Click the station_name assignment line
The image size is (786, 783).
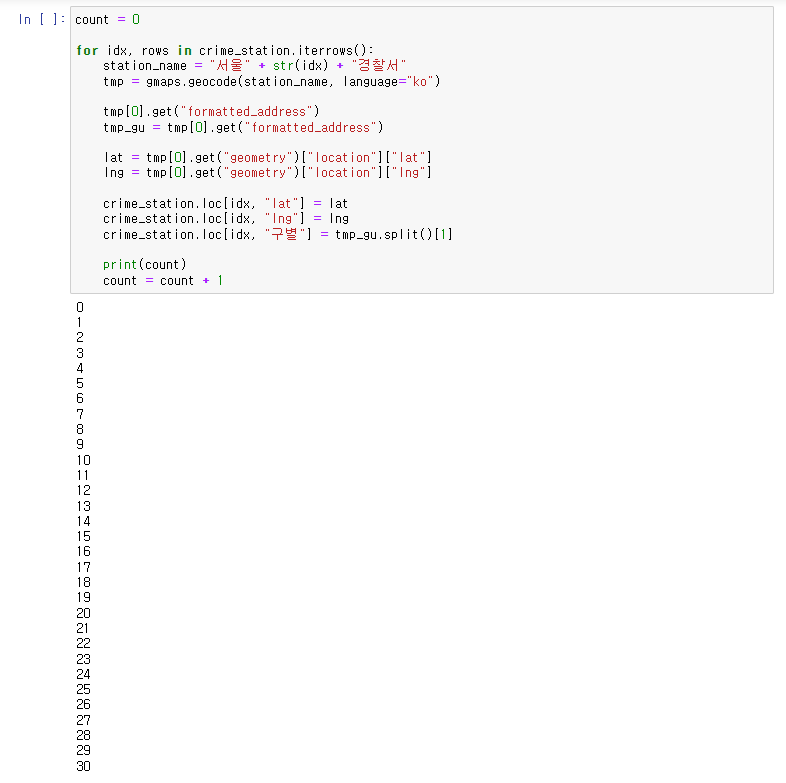coord(254,66)
